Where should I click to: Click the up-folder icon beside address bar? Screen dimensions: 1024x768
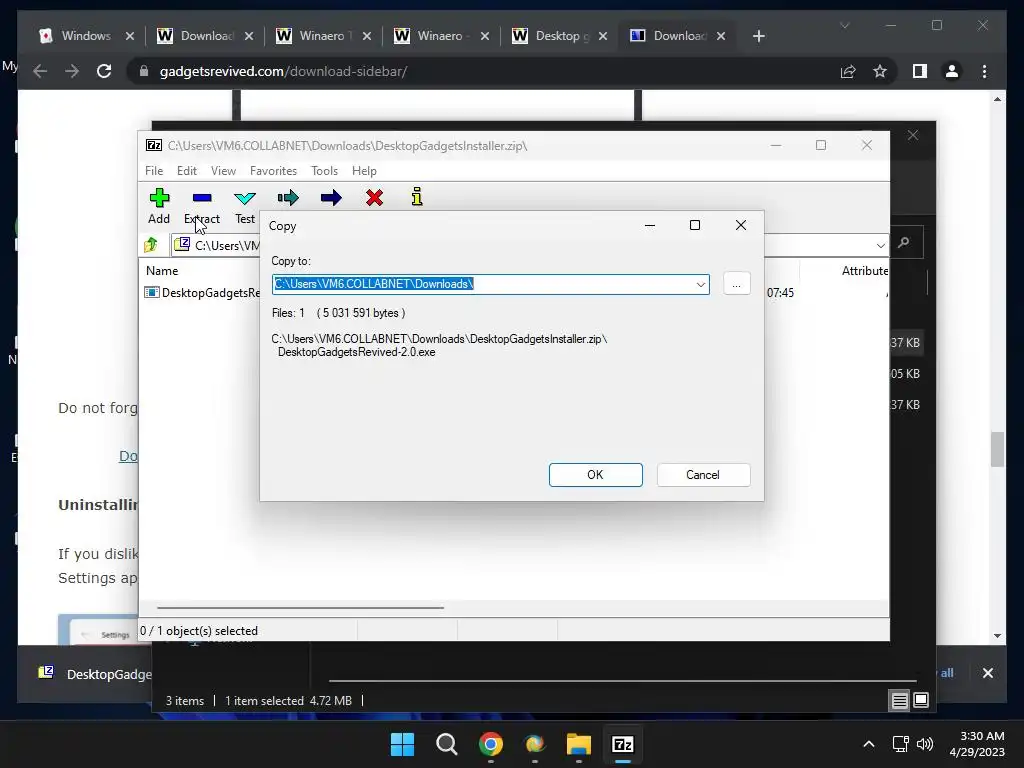pos(151,245)
